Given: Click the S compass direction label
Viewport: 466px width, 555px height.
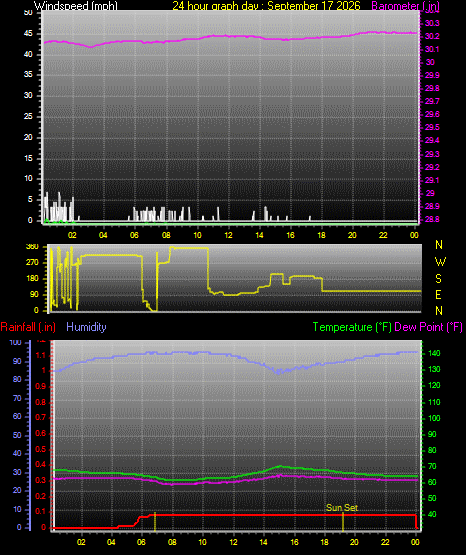Looking at the screenshot, I should tap(438, 279).
